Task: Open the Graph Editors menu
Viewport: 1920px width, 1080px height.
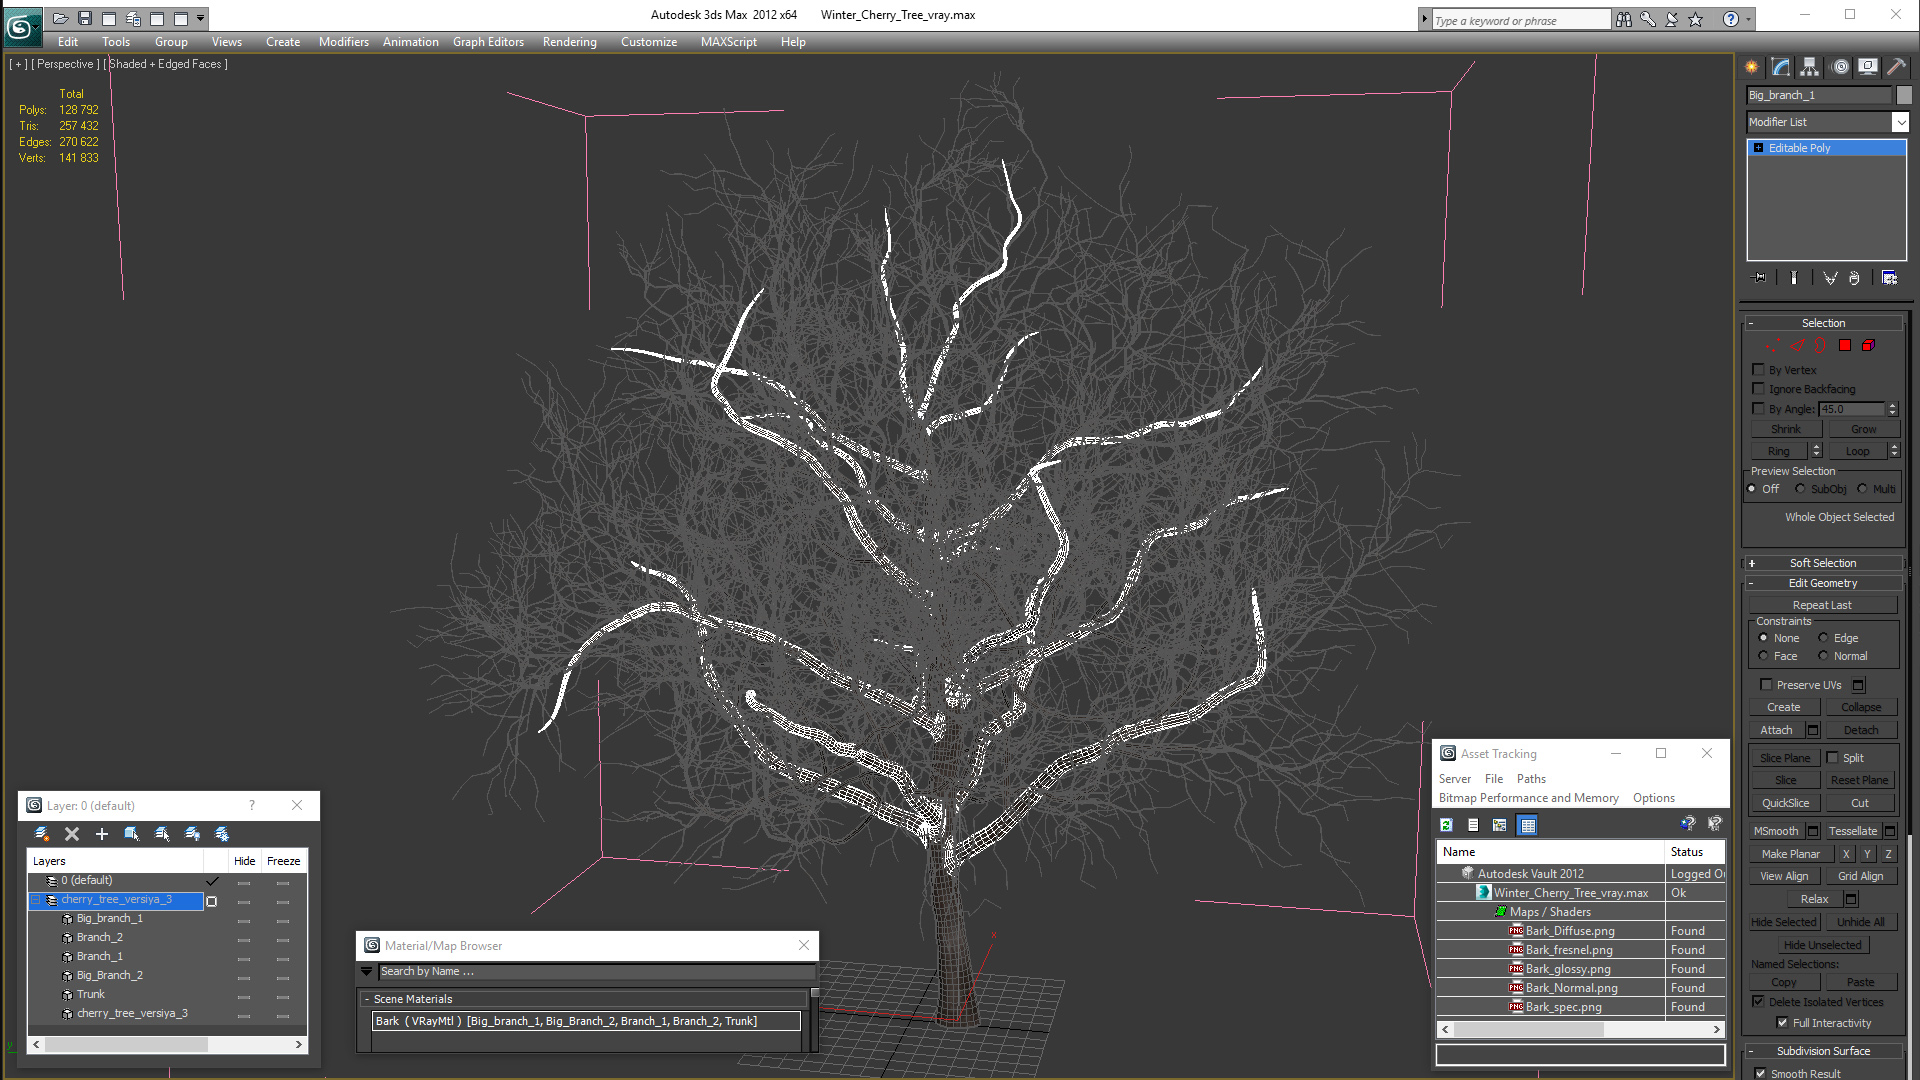Action: (x=488, y=42)
